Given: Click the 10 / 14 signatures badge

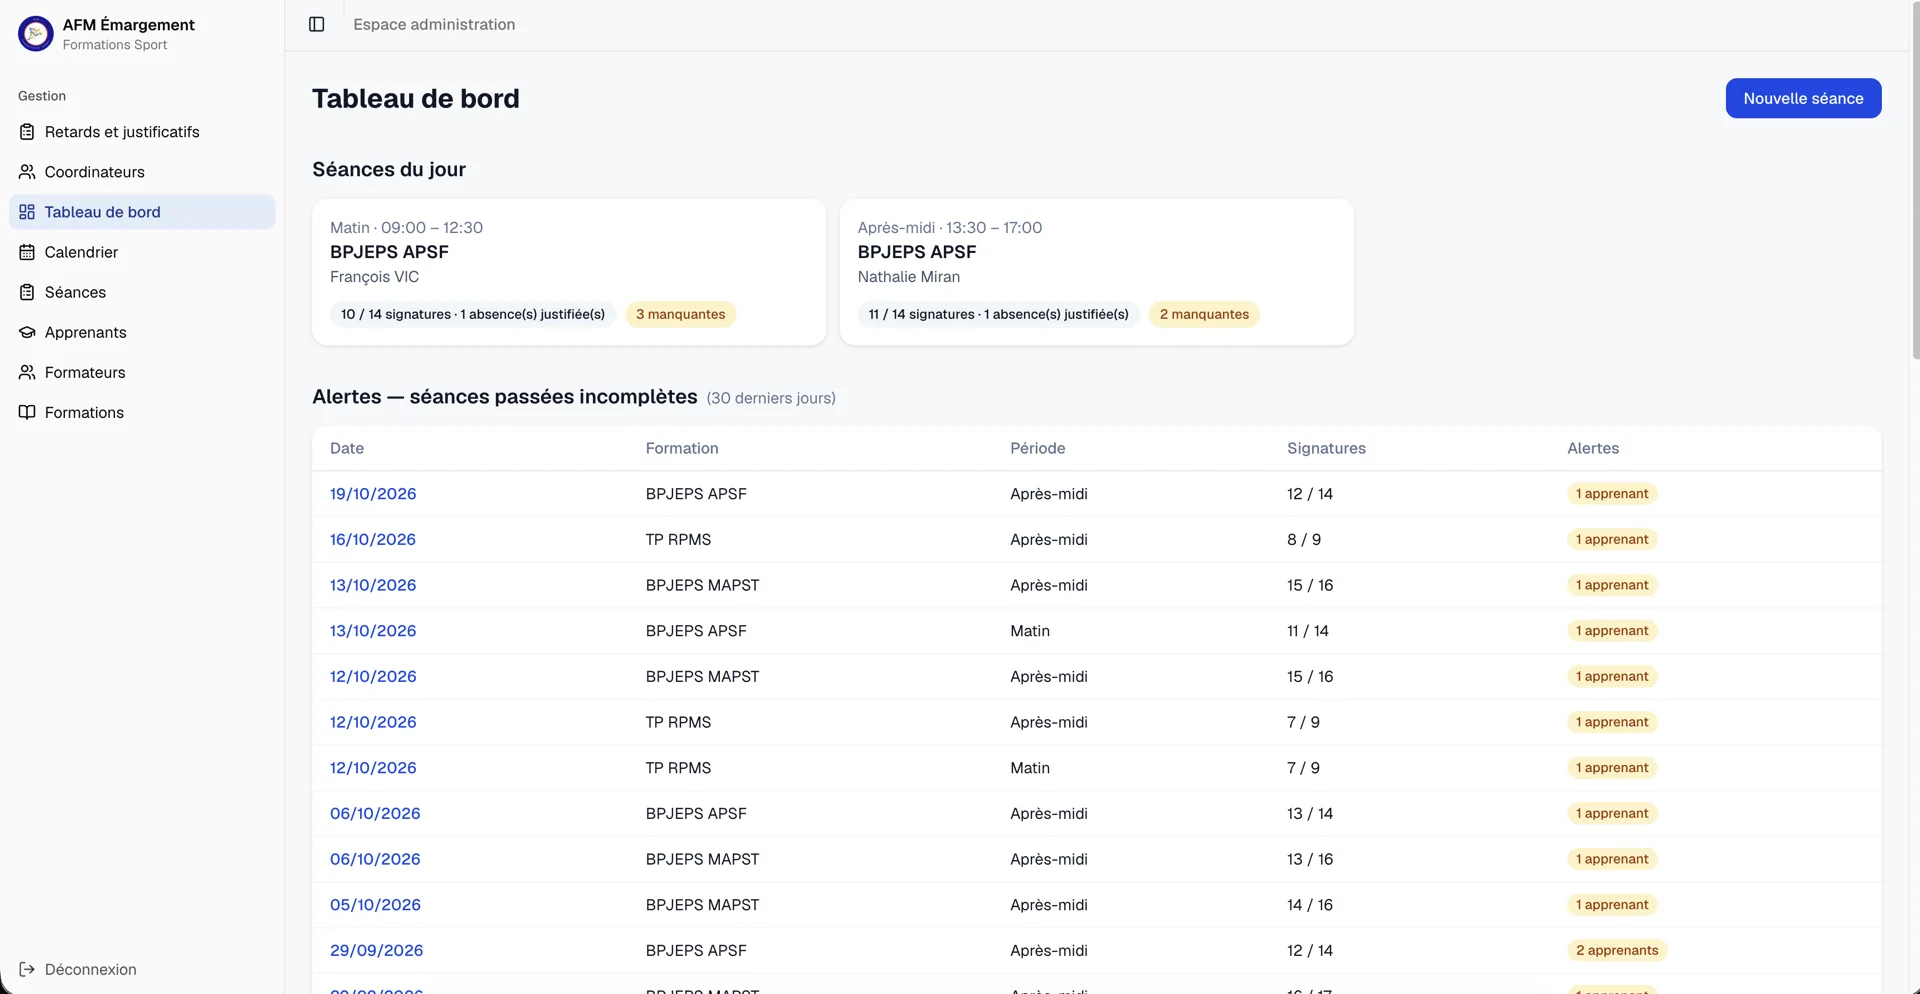Looking at the screenshot, I should point(473,314).
